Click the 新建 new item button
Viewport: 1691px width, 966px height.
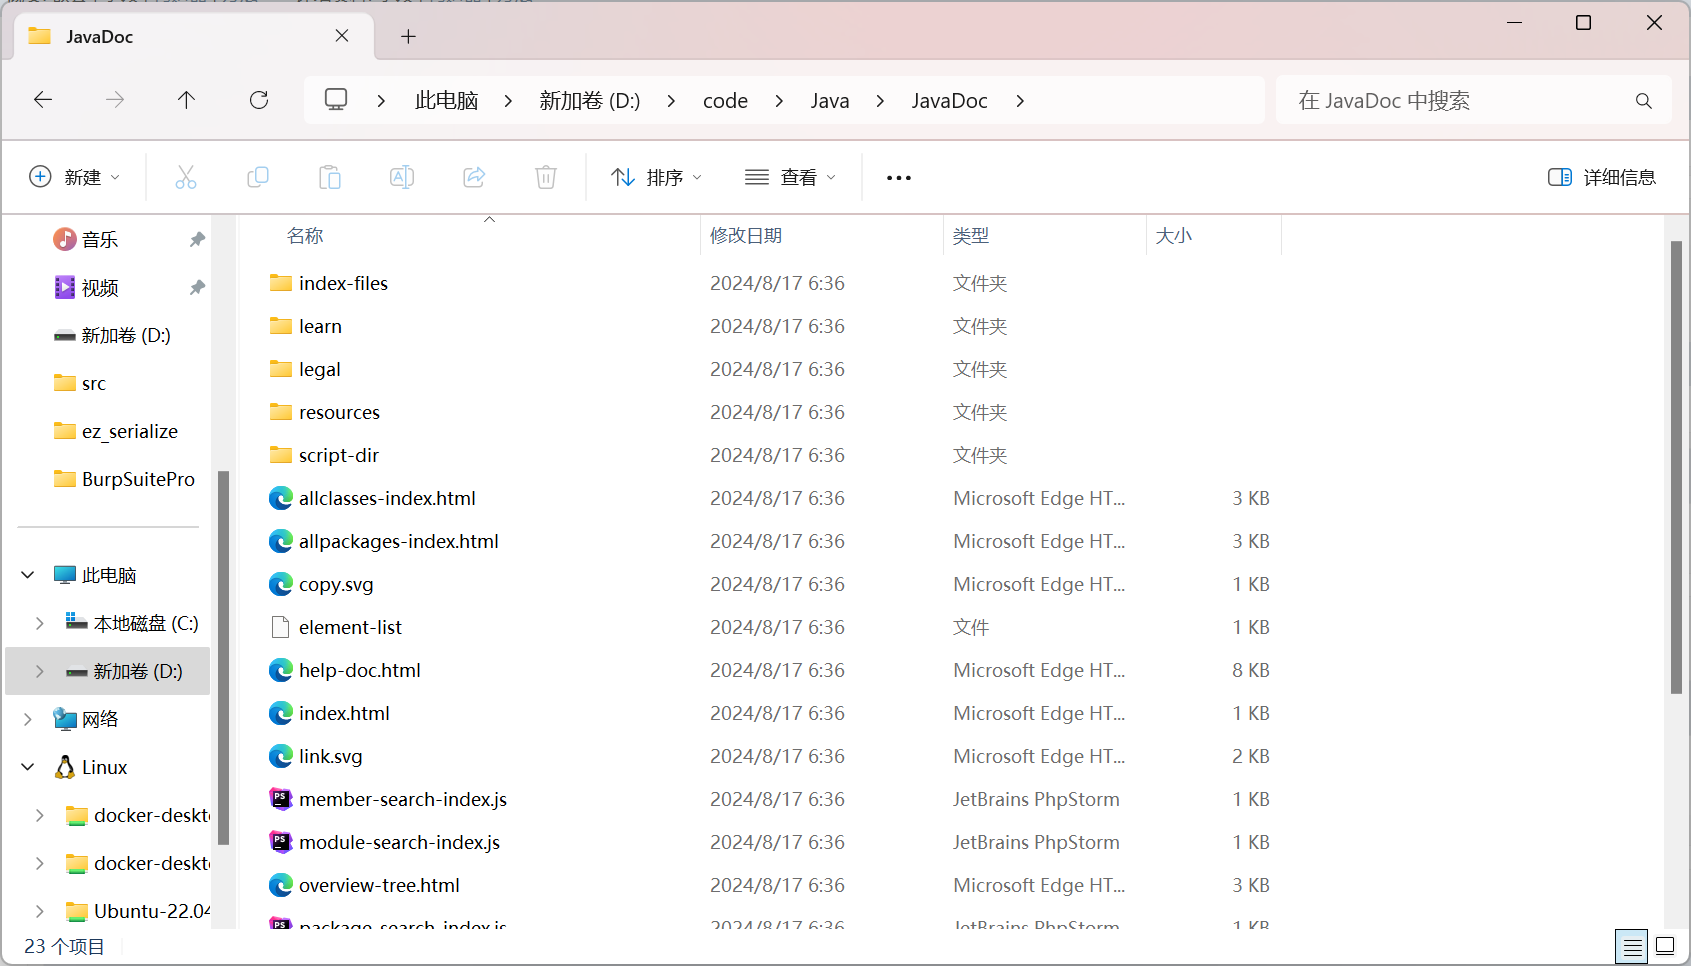[x=75, y=177]
